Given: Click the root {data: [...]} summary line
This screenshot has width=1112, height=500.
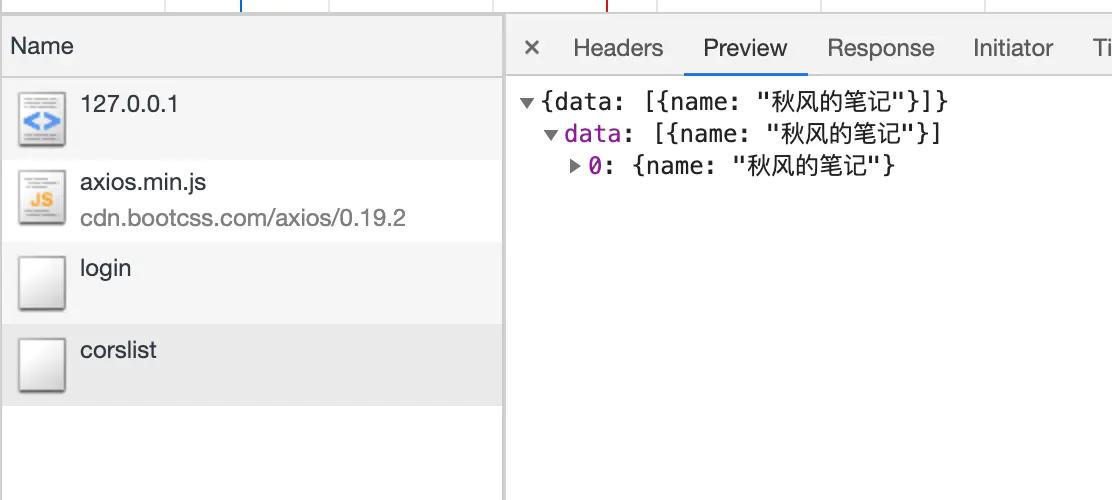Looking at the screenshot, I should click(744, 102).
